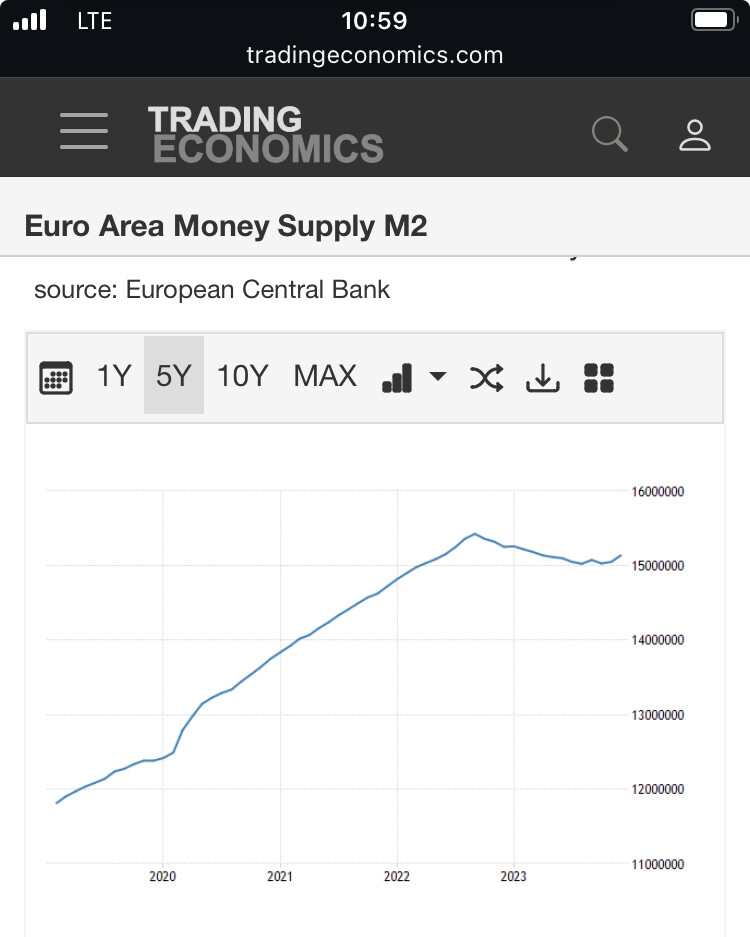Open the user account profile icon
The height and width of the screenshot is (937, 750).
(x=694, y=135)
